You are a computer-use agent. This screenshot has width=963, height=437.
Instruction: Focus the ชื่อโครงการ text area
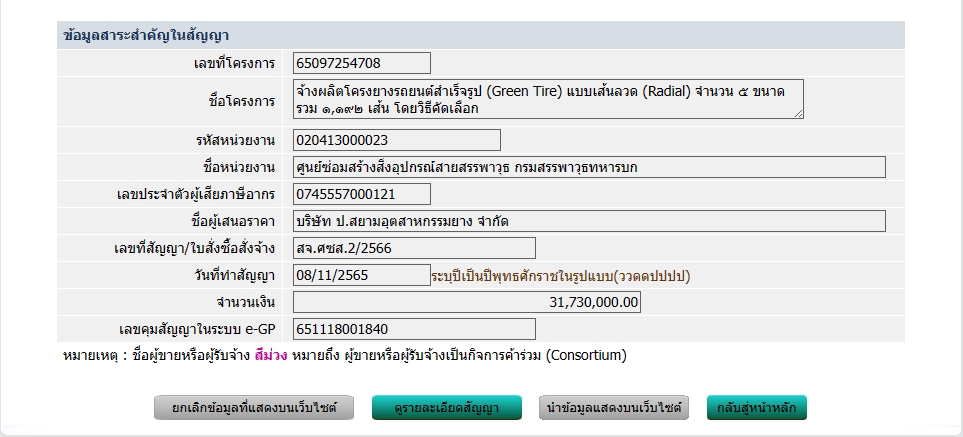[x=548, y=99]
